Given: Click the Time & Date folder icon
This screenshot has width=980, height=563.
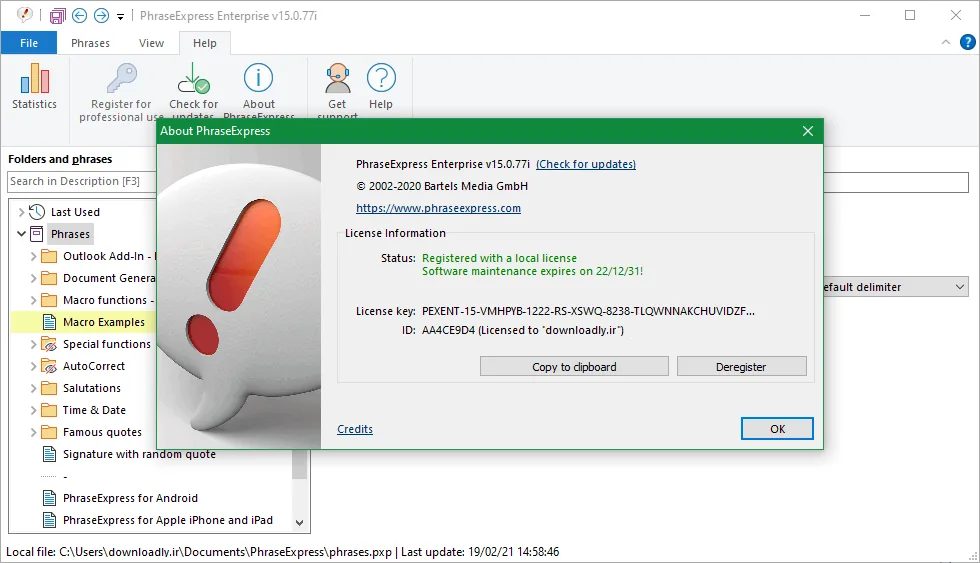Looking at the screenshot, I should tap(49, 410).
